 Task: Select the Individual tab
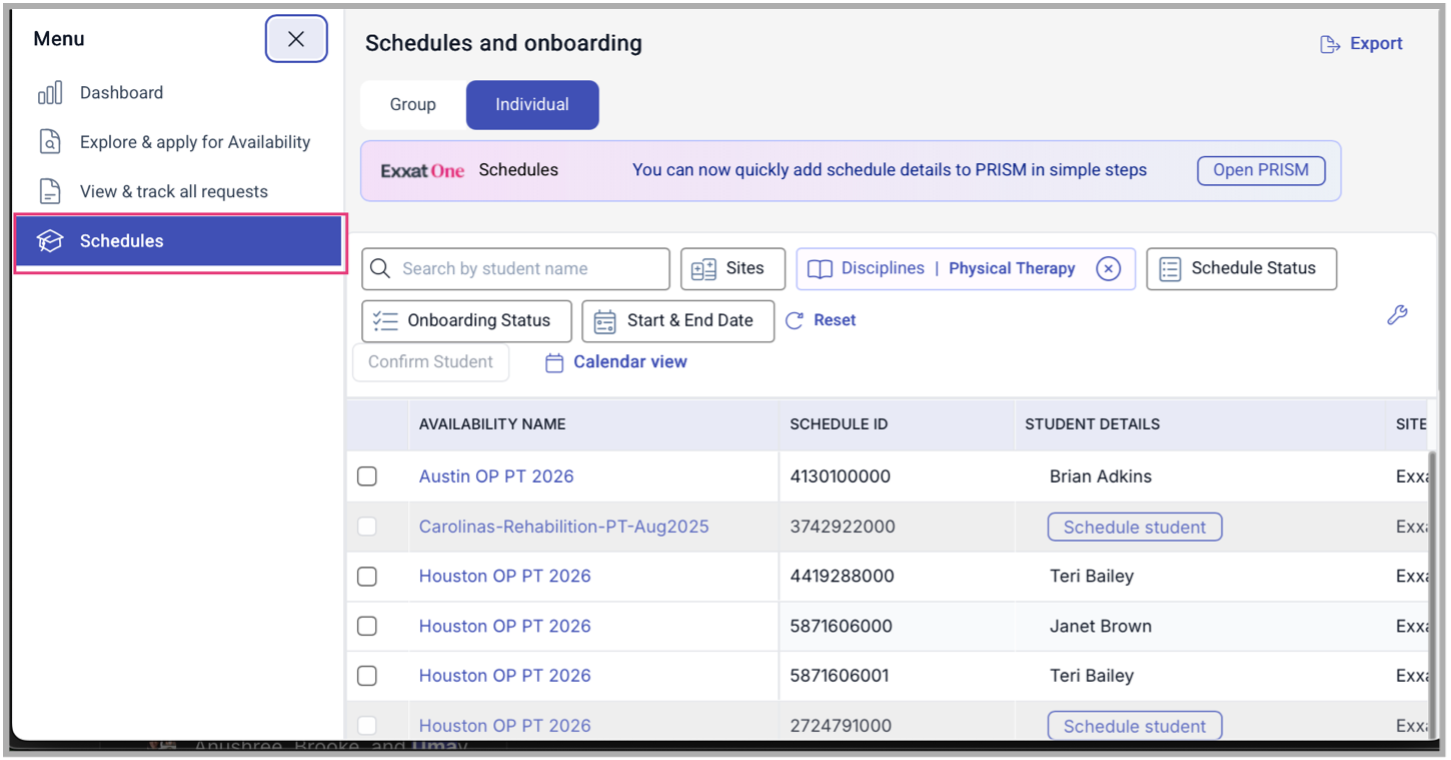click(532, 104)
